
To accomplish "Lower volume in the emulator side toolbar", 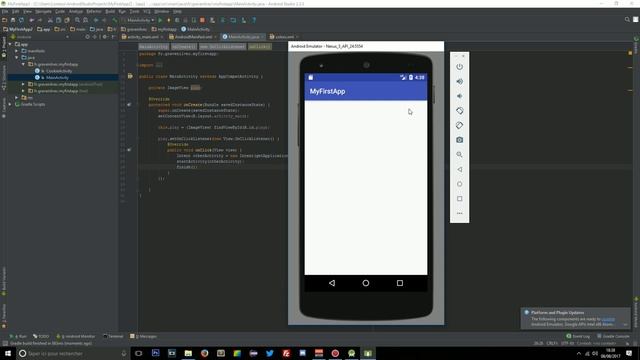I will pos(460,96).
